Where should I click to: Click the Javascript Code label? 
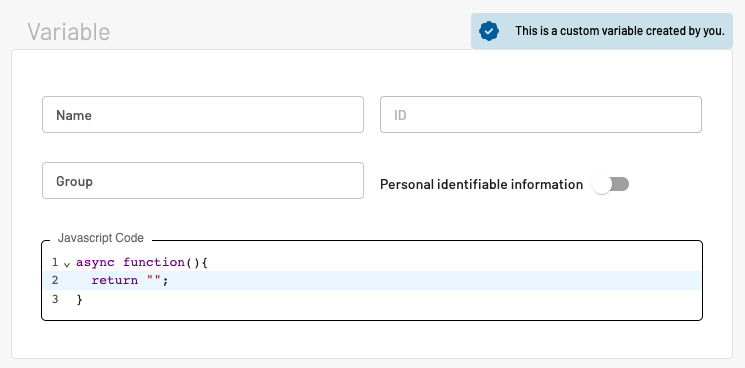pos(101,238)
